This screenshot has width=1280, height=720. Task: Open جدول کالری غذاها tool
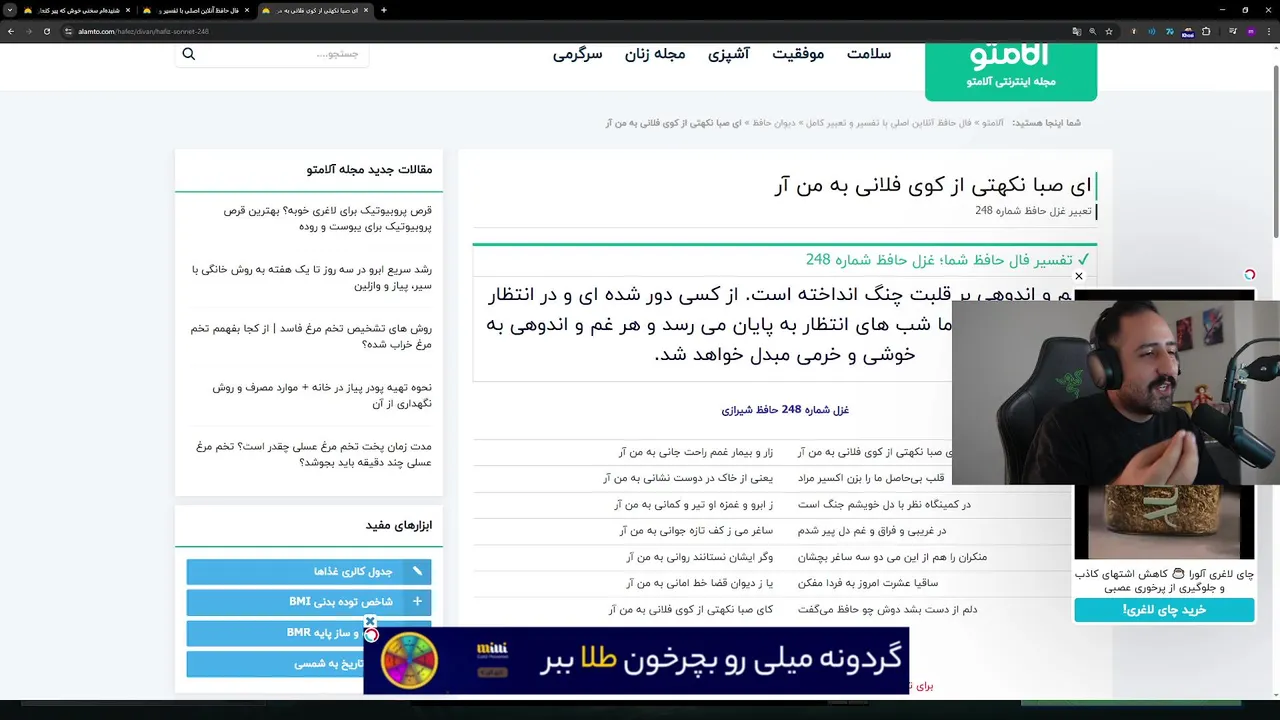(309, 572)
